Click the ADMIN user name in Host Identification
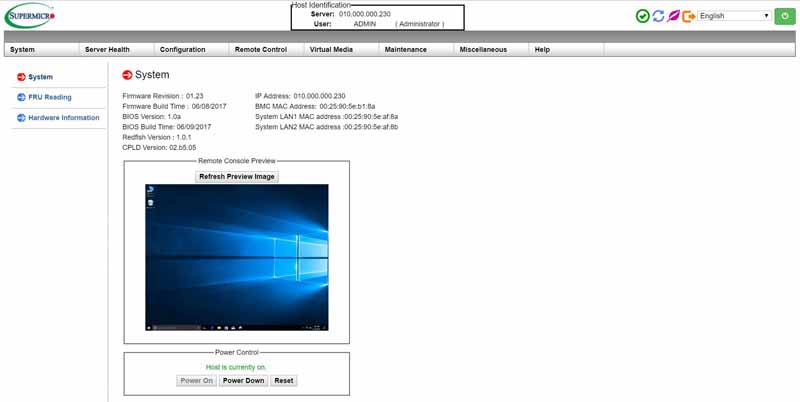 365,24
